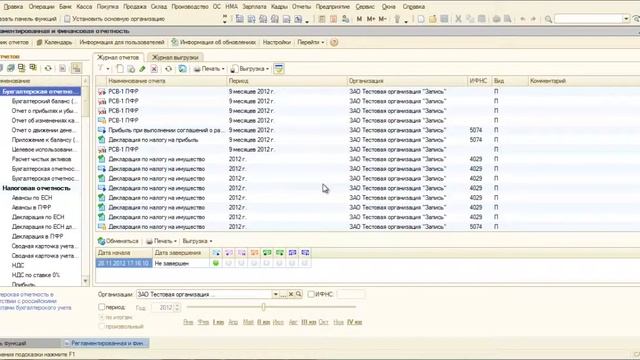Click the Календарь icon button
The height and width of the screenshot is (360, 640).
(x=54, y=42)
